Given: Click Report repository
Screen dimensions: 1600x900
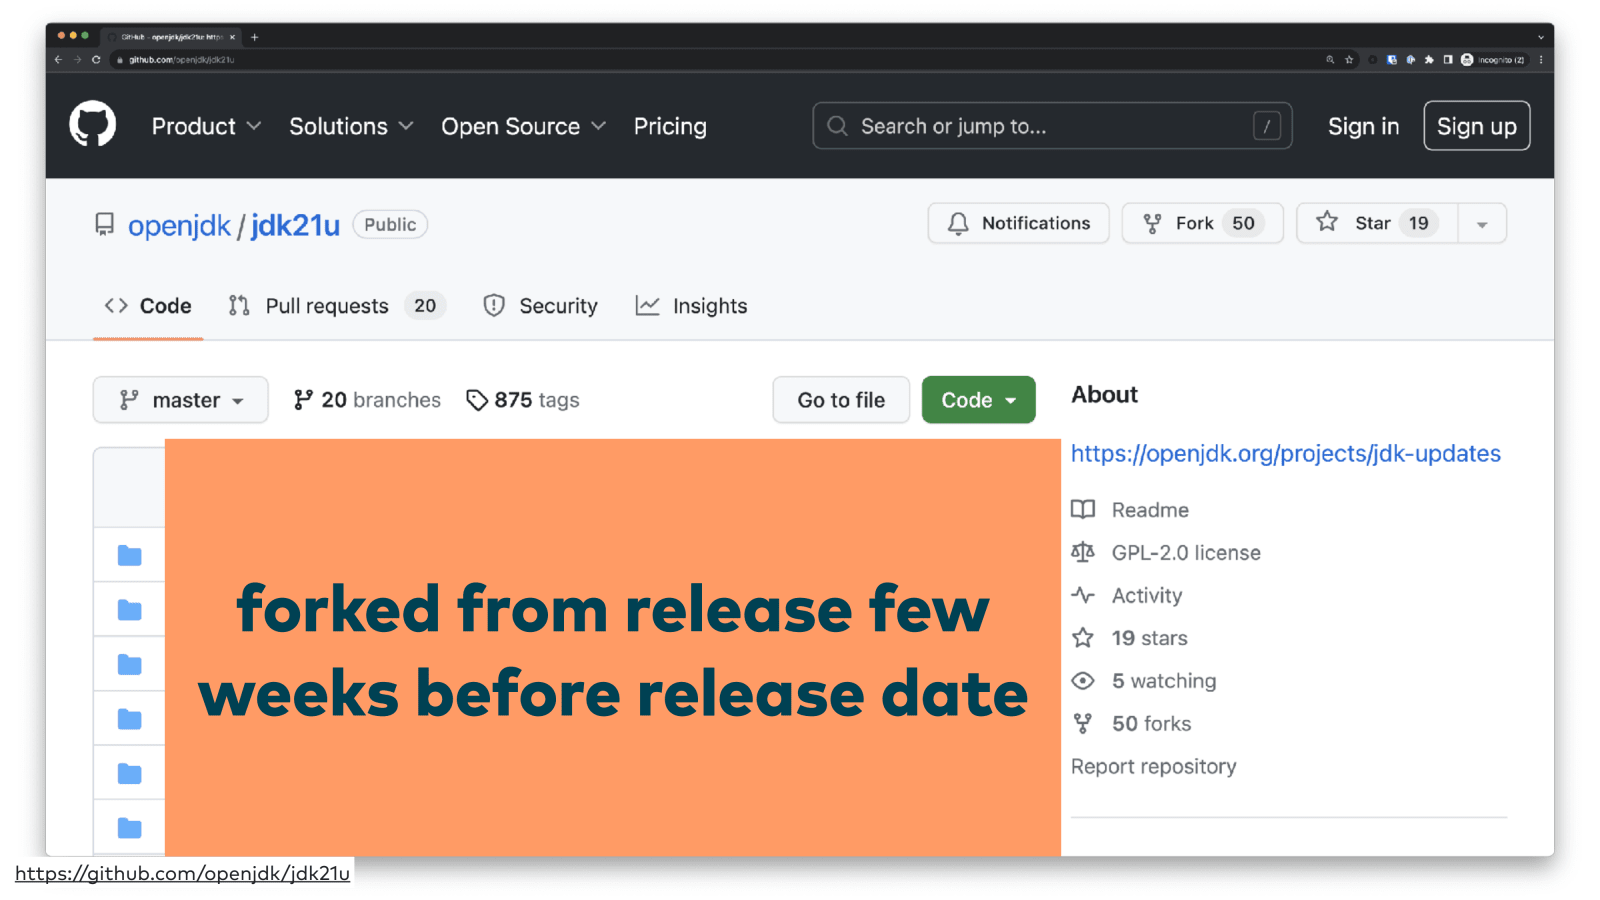Looking at the screenshot, I should (1153, 766).
